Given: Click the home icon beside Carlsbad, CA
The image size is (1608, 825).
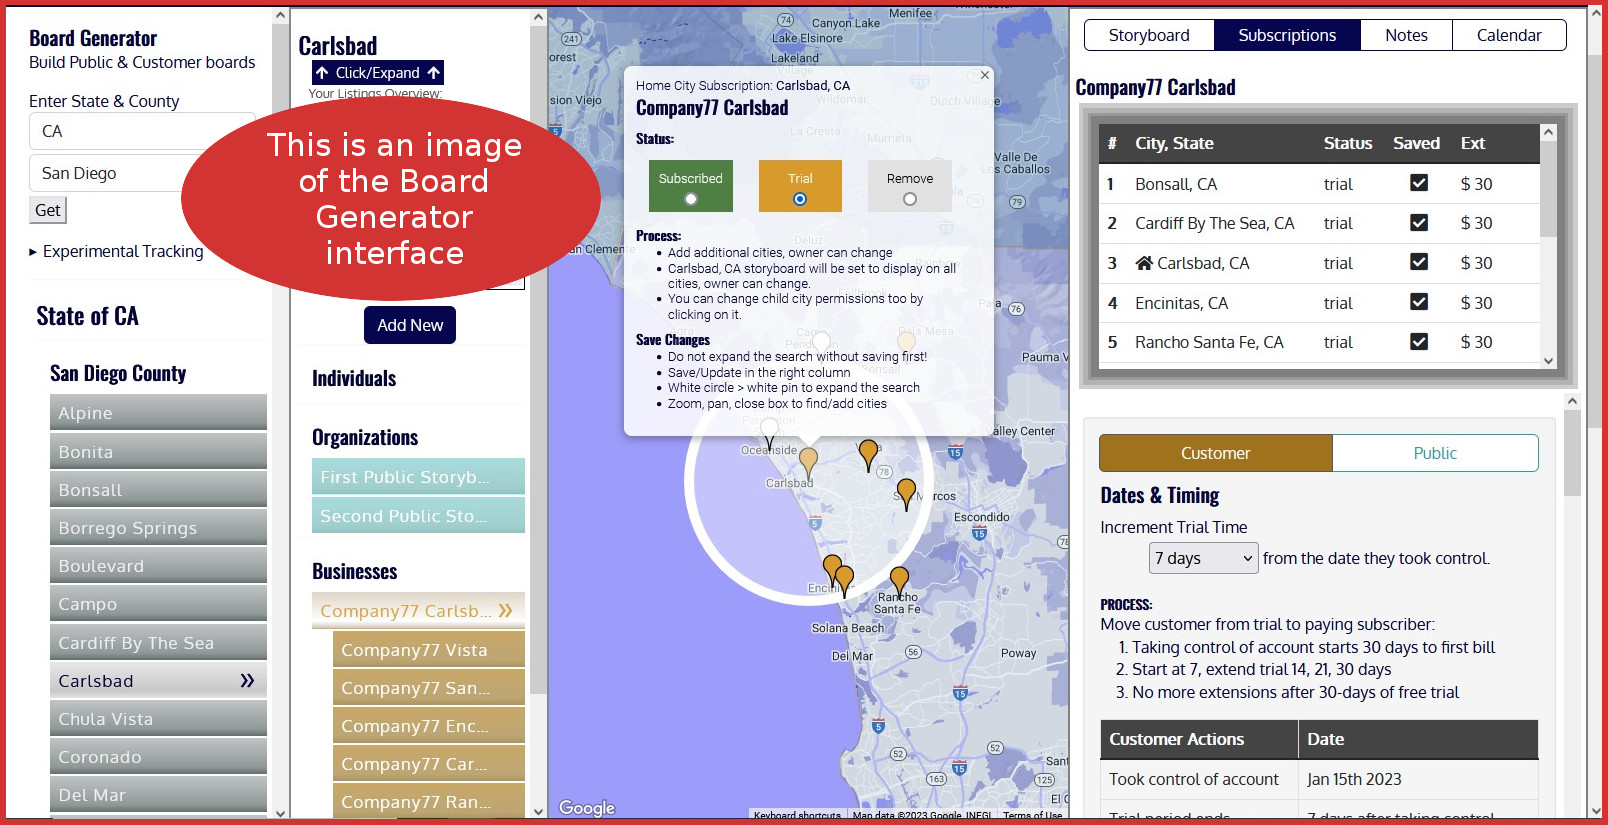Looking at the screenshot, I should 1144,263.
